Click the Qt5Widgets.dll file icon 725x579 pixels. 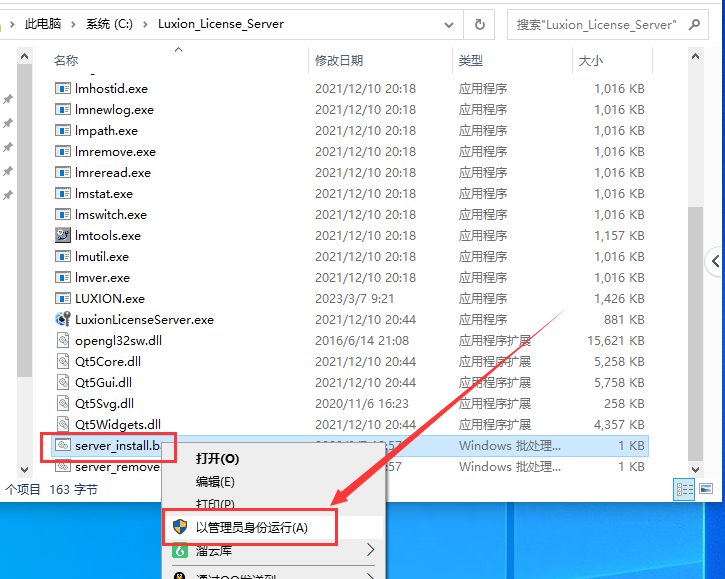(x=62, y=425)
